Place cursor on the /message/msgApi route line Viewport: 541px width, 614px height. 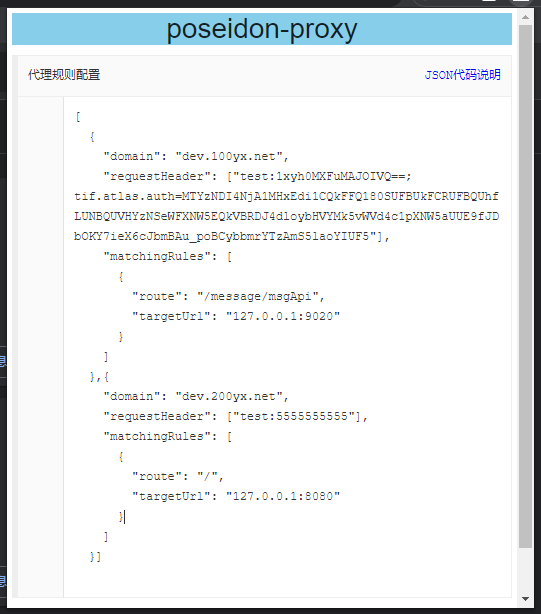[x=228, y=296]
